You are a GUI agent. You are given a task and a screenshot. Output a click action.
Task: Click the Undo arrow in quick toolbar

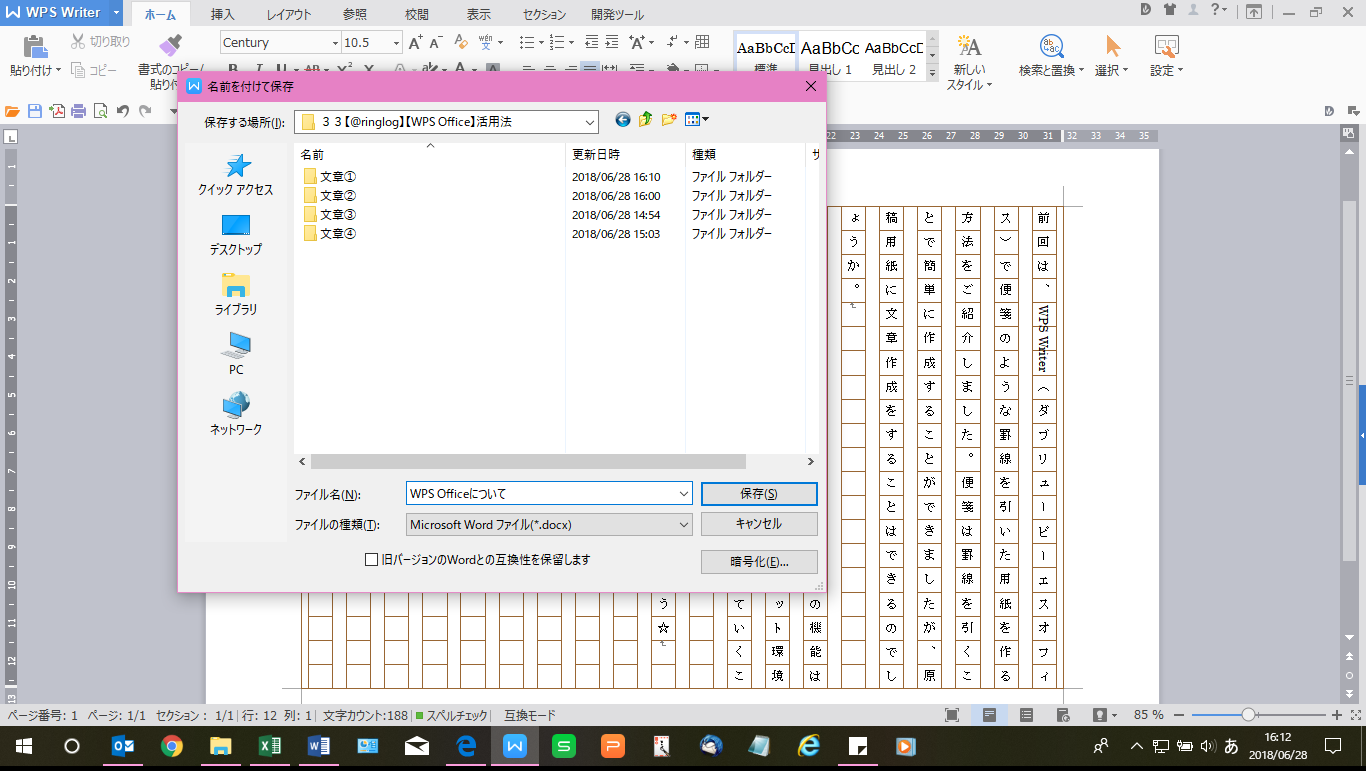(x=123, y=111)
